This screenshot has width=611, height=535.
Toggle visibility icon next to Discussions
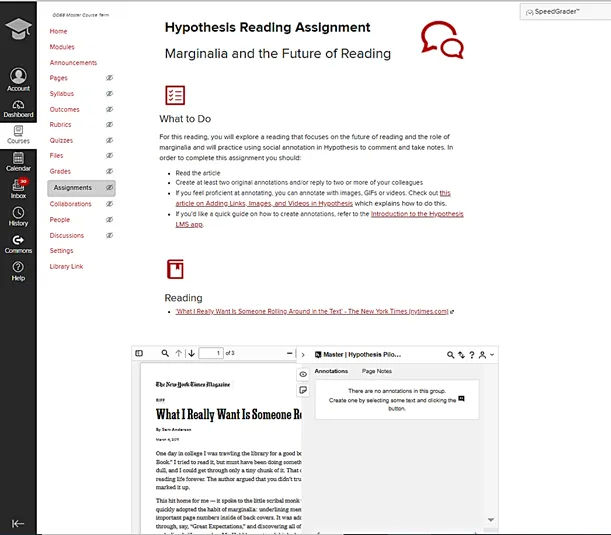pyautogui.click(x=109, y=235)
